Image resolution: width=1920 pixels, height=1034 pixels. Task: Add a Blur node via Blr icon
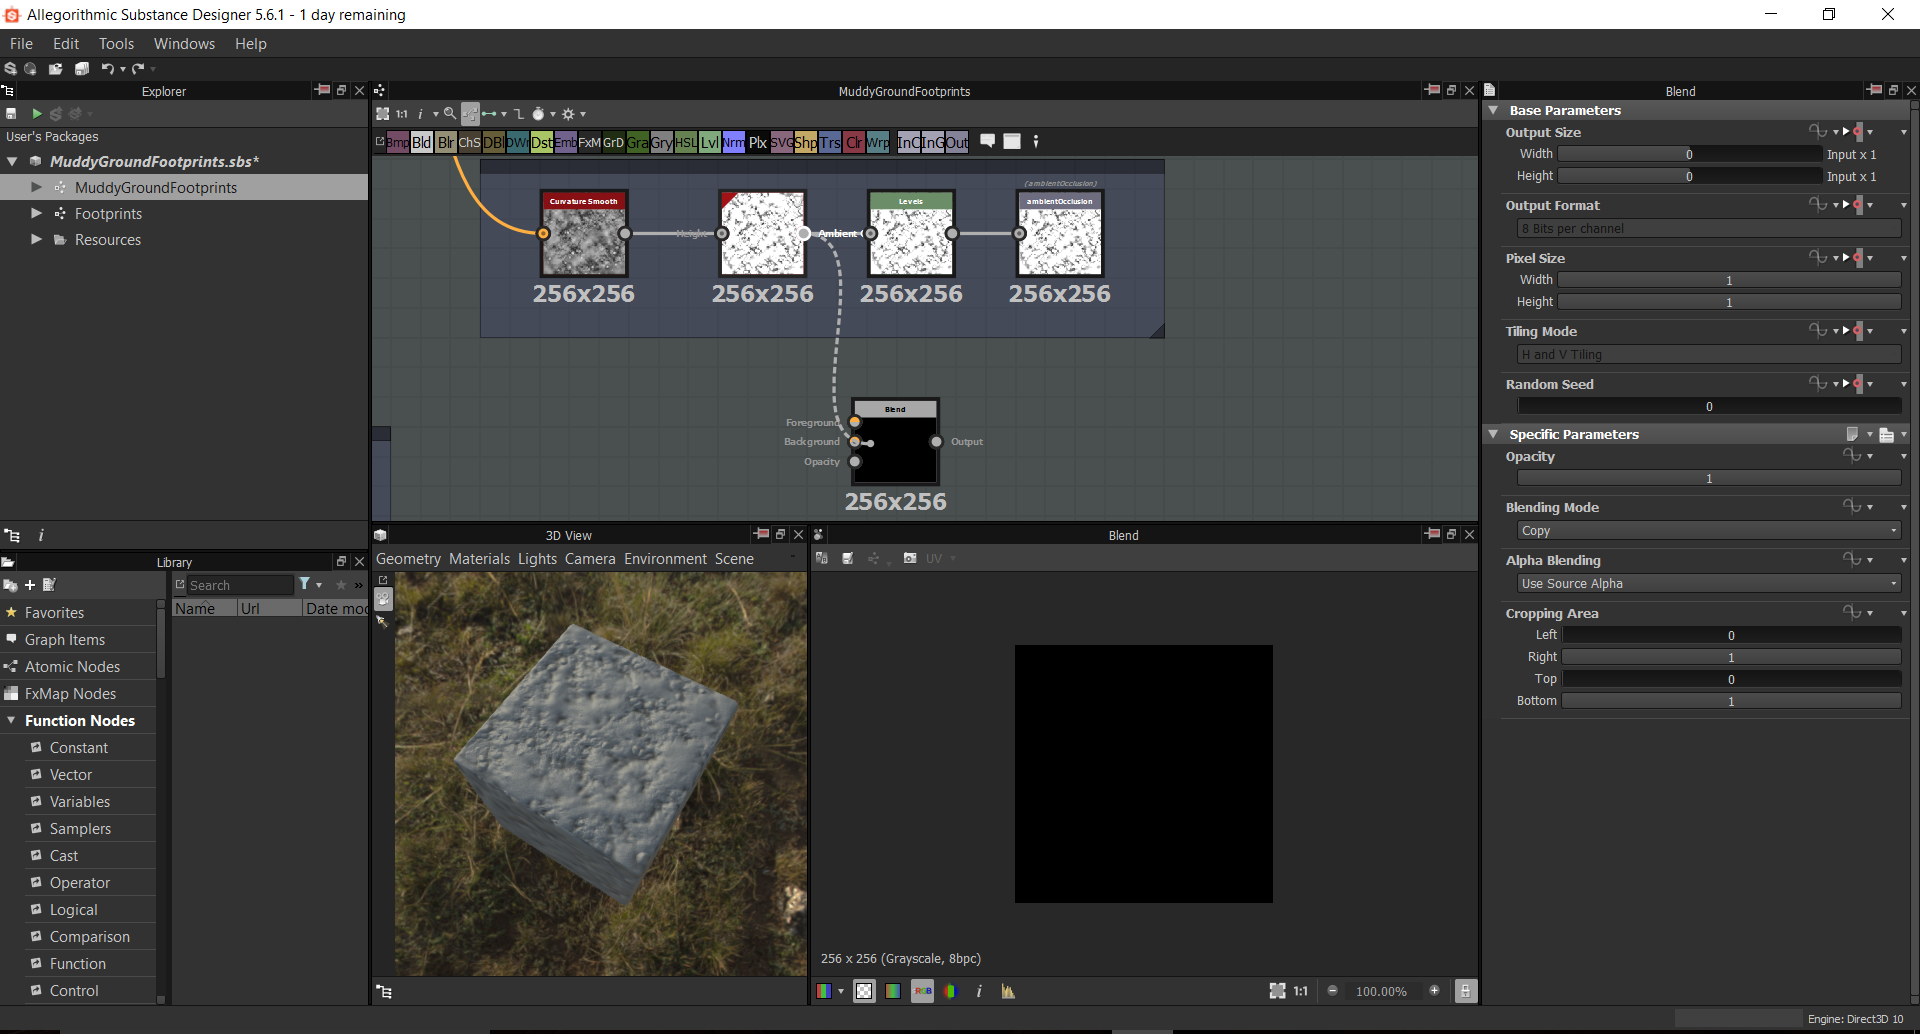click(446, 142)
